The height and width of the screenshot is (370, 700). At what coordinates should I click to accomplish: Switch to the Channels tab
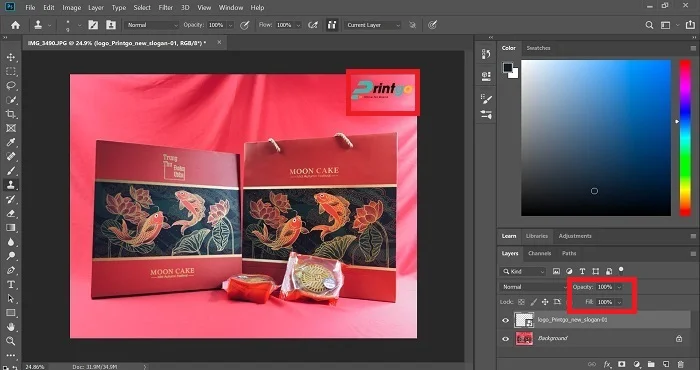coord(539,253)
